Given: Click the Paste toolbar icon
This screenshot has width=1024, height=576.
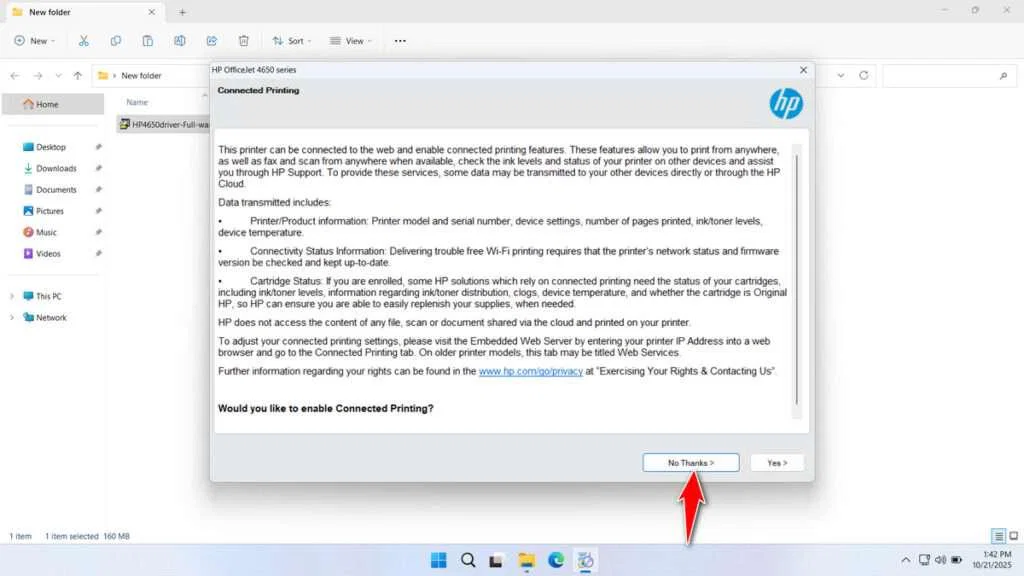Looking at the screenshot, I should click(147, 40).
